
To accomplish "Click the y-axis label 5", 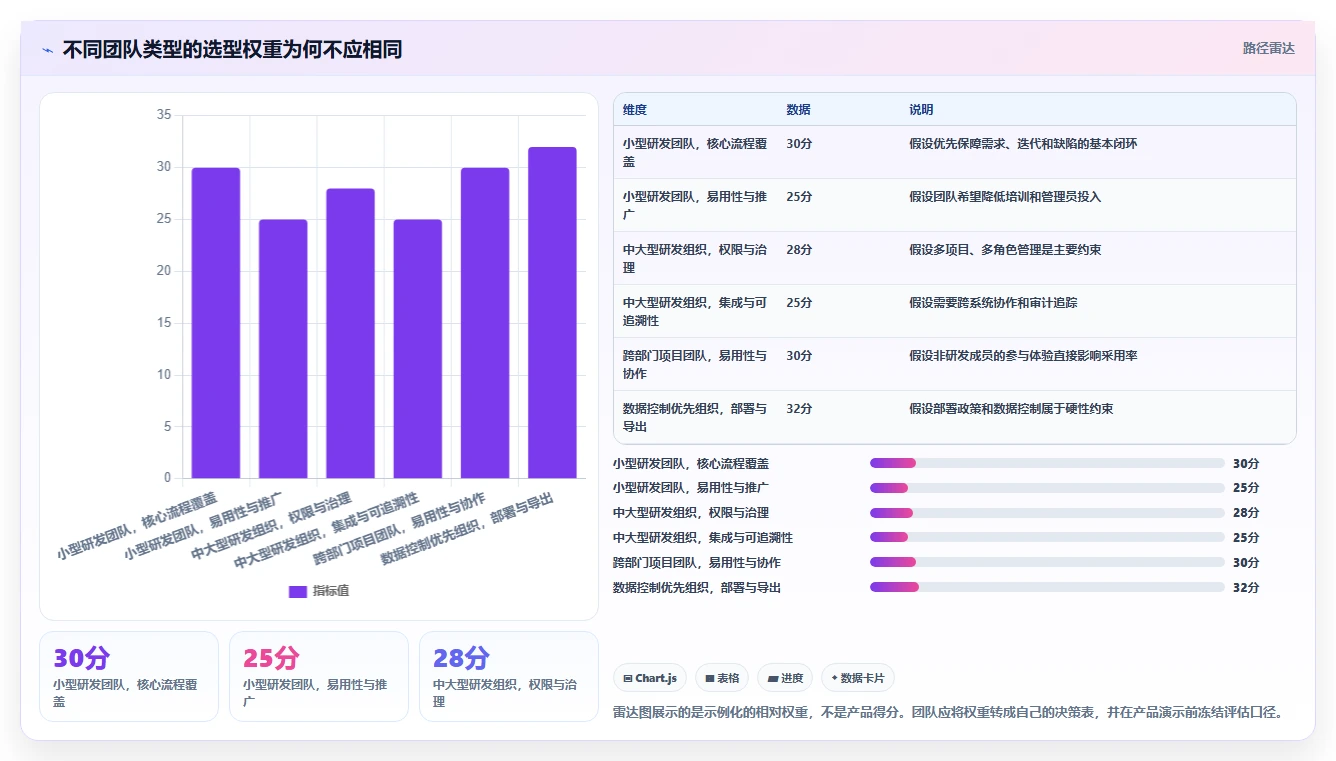I will coord(167,426).
